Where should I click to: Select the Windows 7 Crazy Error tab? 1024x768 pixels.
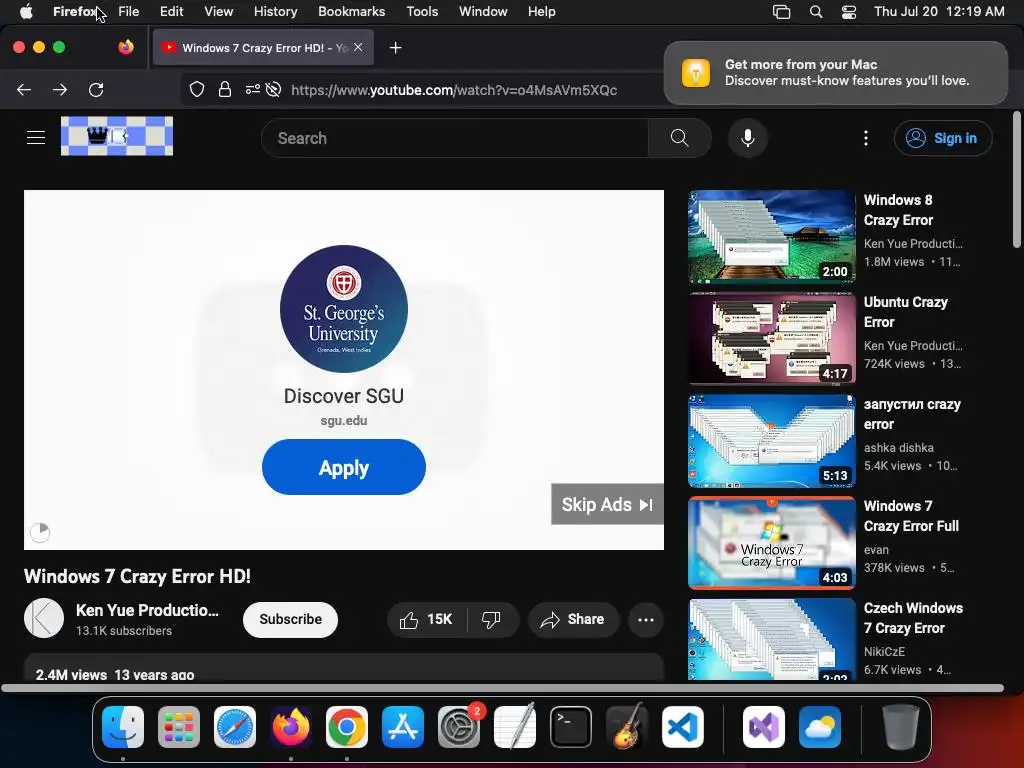point(263,48)
